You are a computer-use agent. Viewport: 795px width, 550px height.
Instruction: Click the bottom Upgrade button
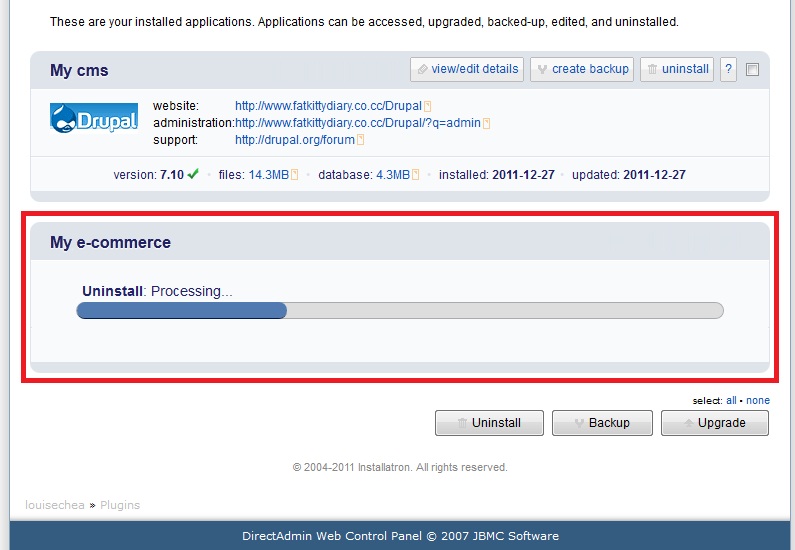pyautogui.click(x=715, y=423)
